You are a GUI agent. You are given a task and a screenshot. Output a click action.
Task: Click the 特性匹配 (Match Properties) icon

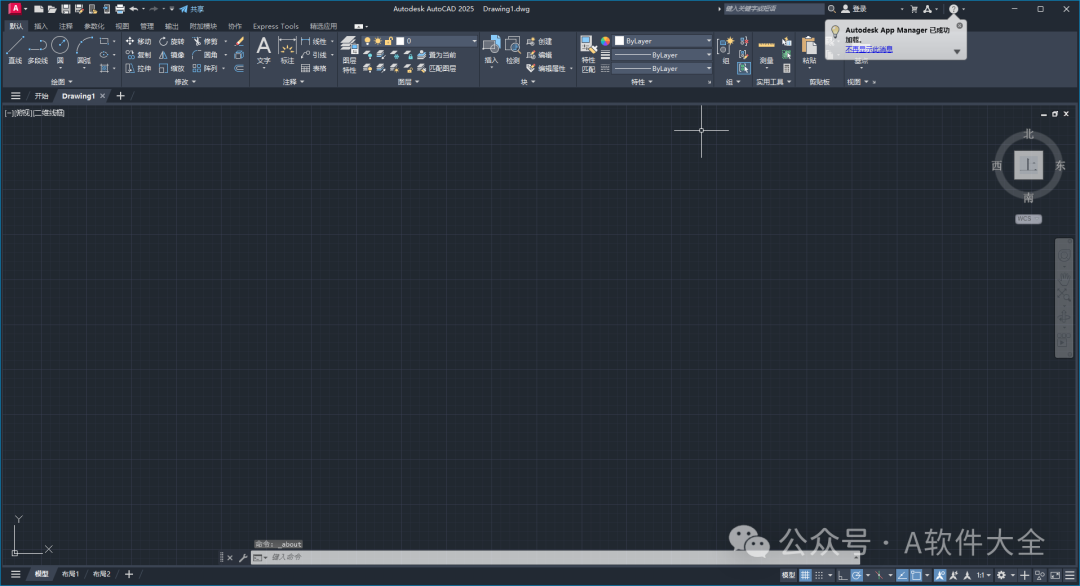(x=588, y=54)
